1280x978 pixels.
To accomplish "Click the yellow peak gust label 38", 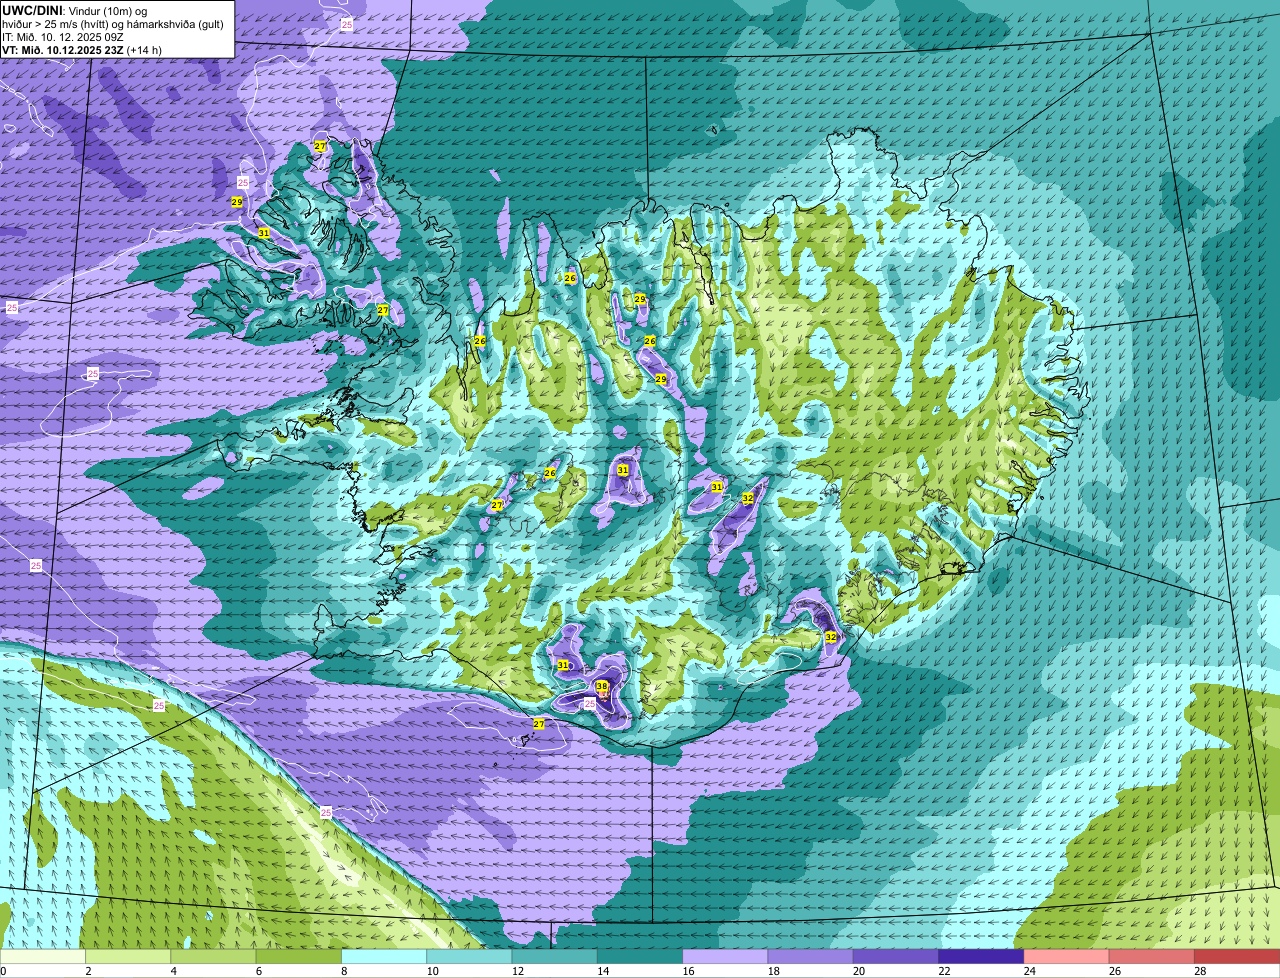I will pyautogui.click(x=602, y=686).
